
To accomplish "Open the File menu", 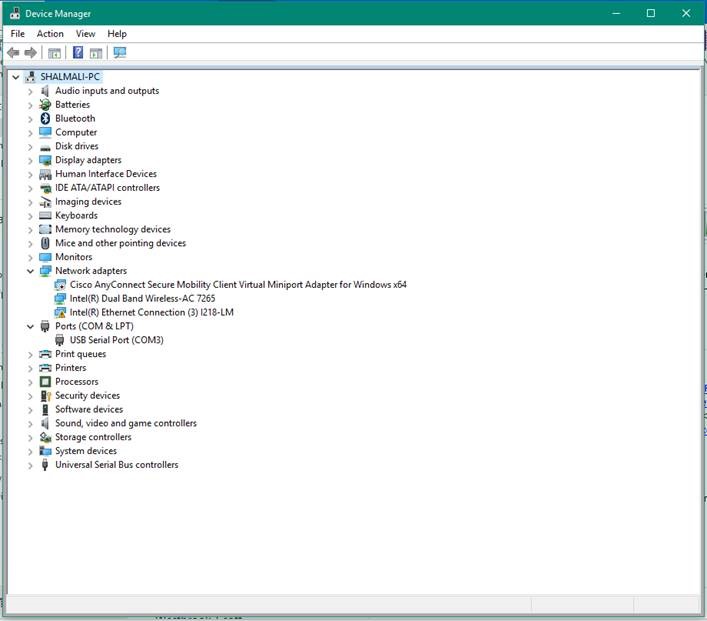I will 17,34.
